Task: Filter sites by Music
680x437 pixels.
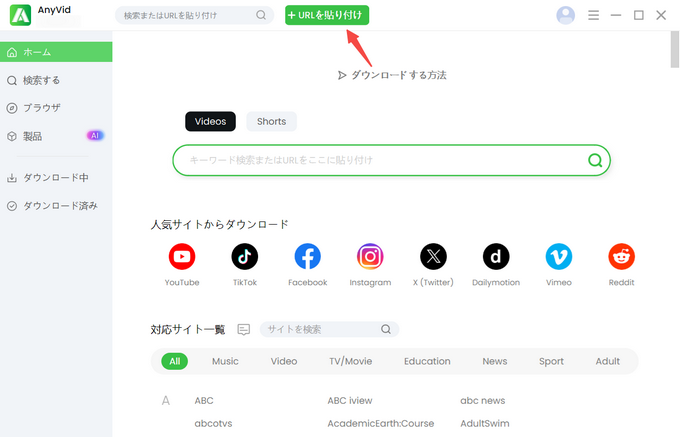Action: tap(225, 361)
